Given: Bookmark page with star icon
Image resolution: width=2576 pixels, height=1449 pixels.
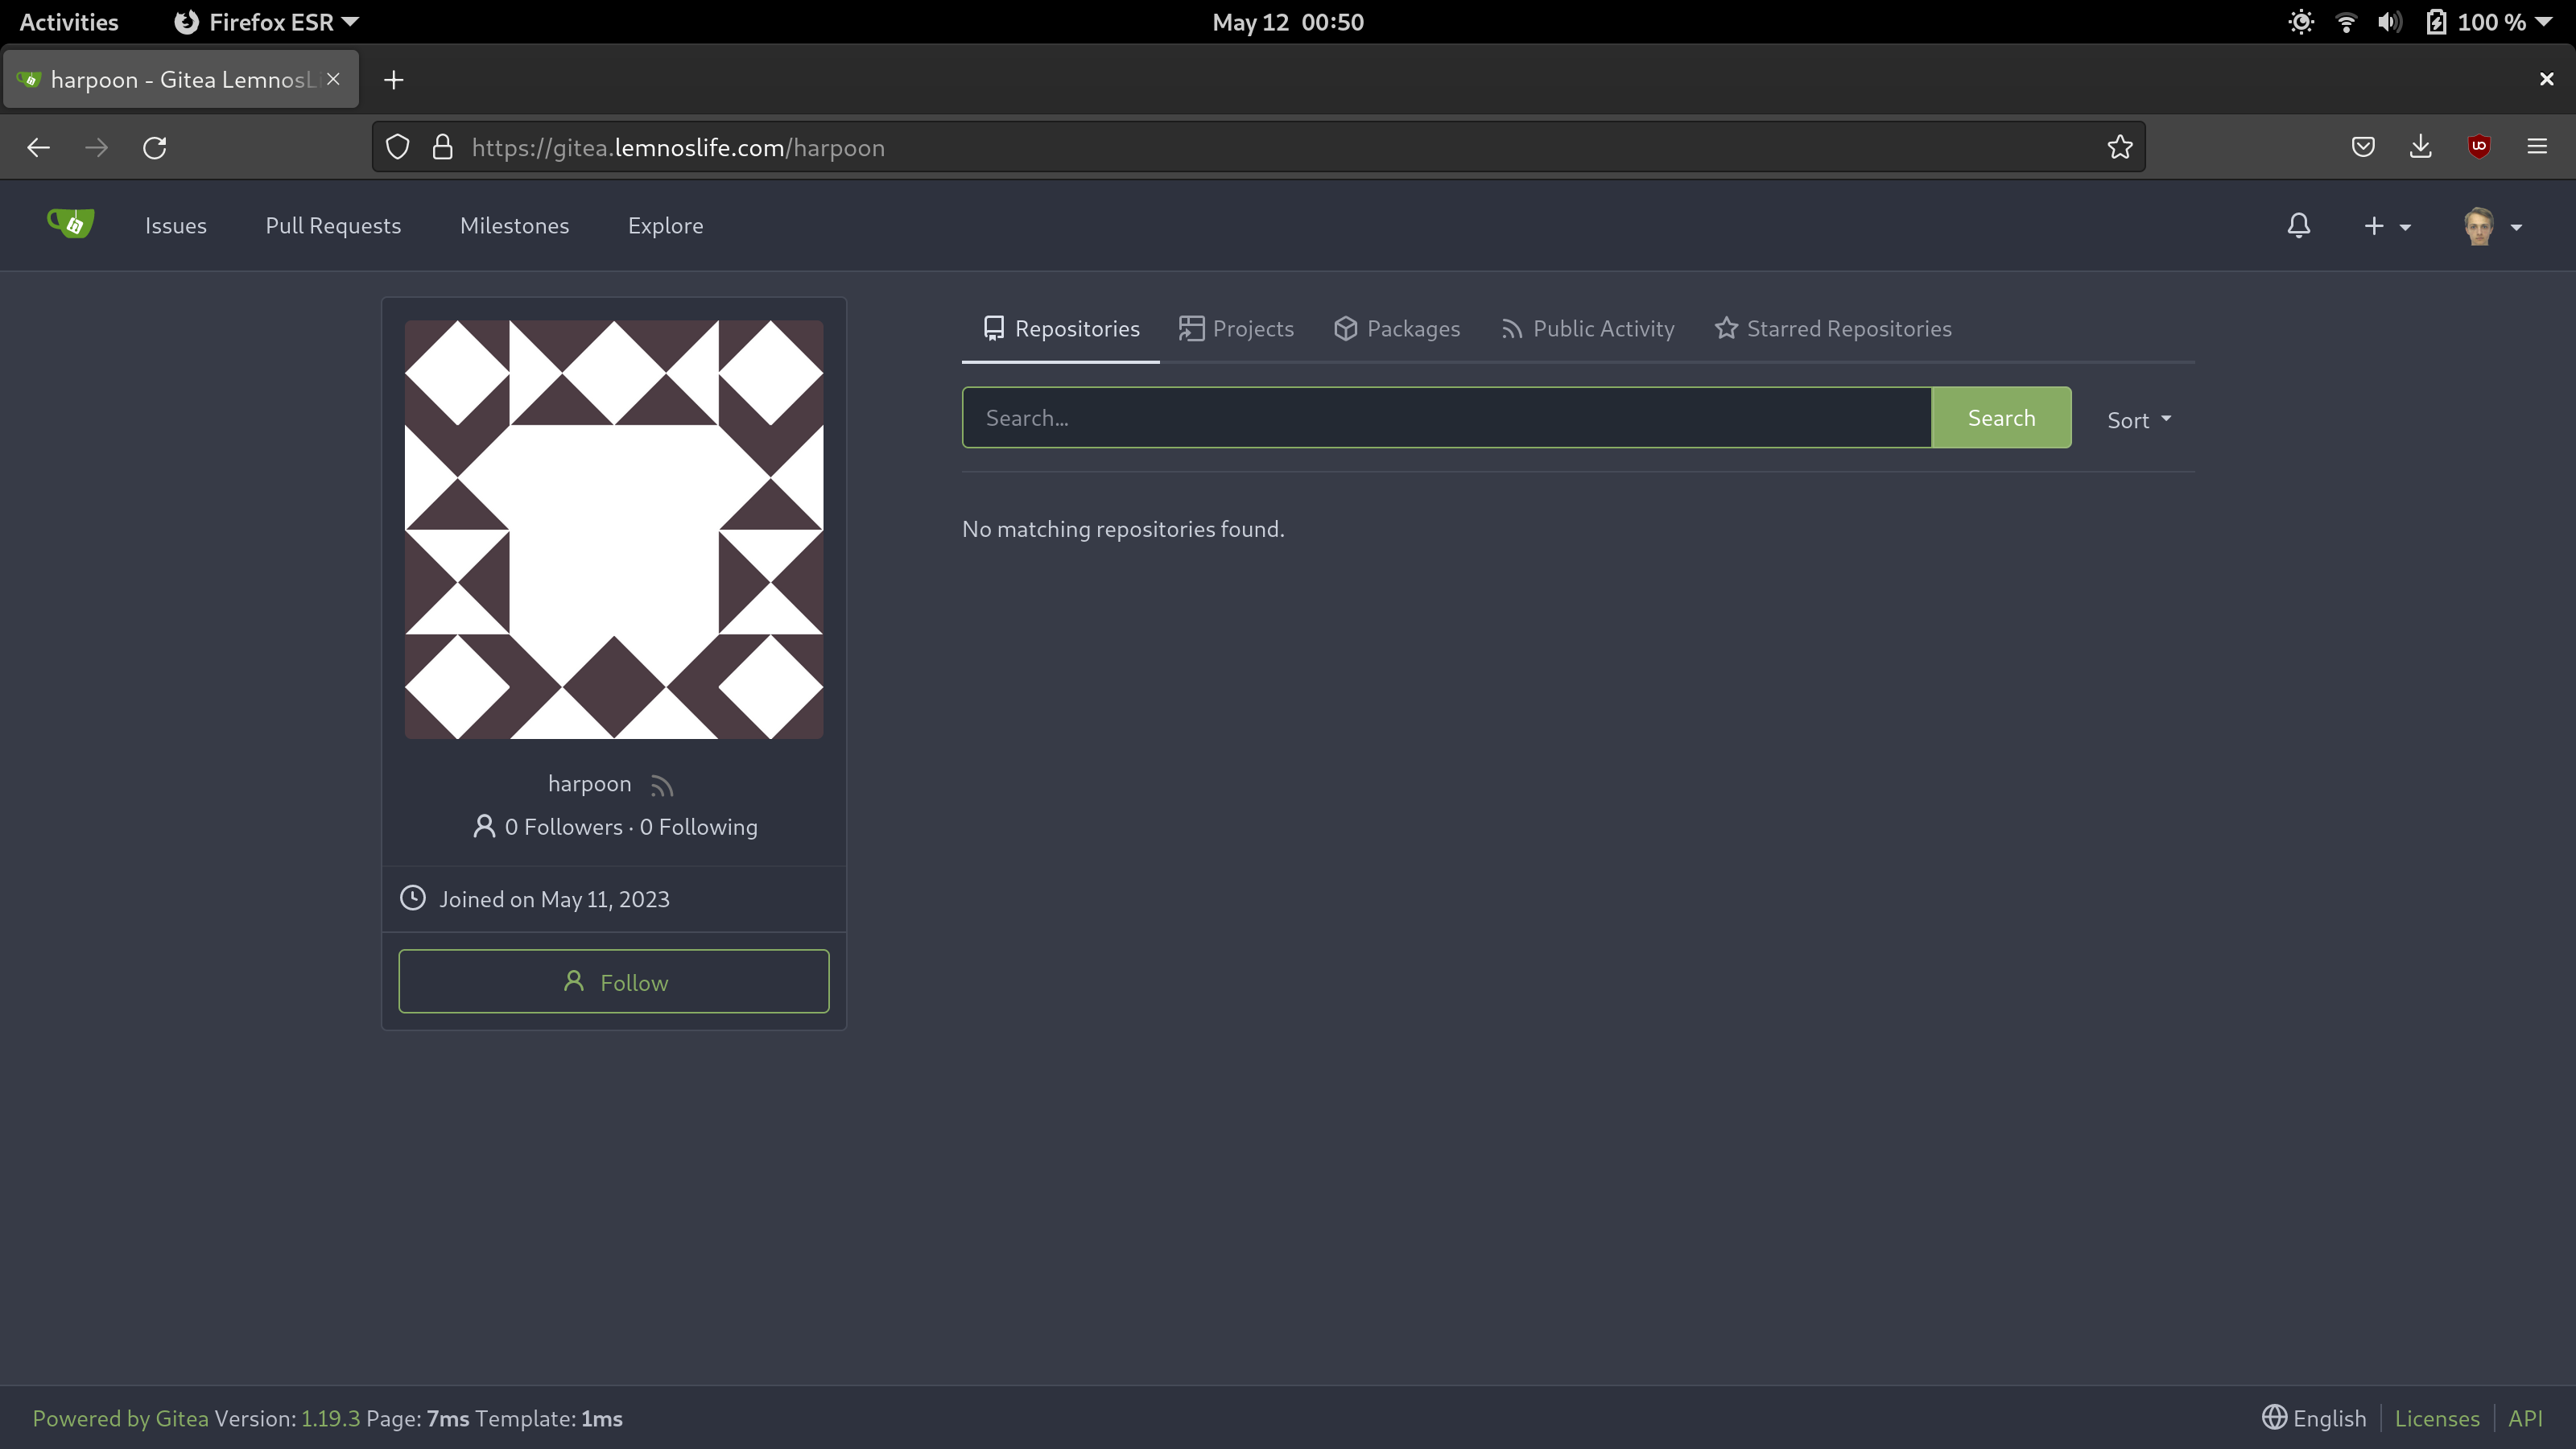Looking at the screenshot, I should [x=2119, y=148].
